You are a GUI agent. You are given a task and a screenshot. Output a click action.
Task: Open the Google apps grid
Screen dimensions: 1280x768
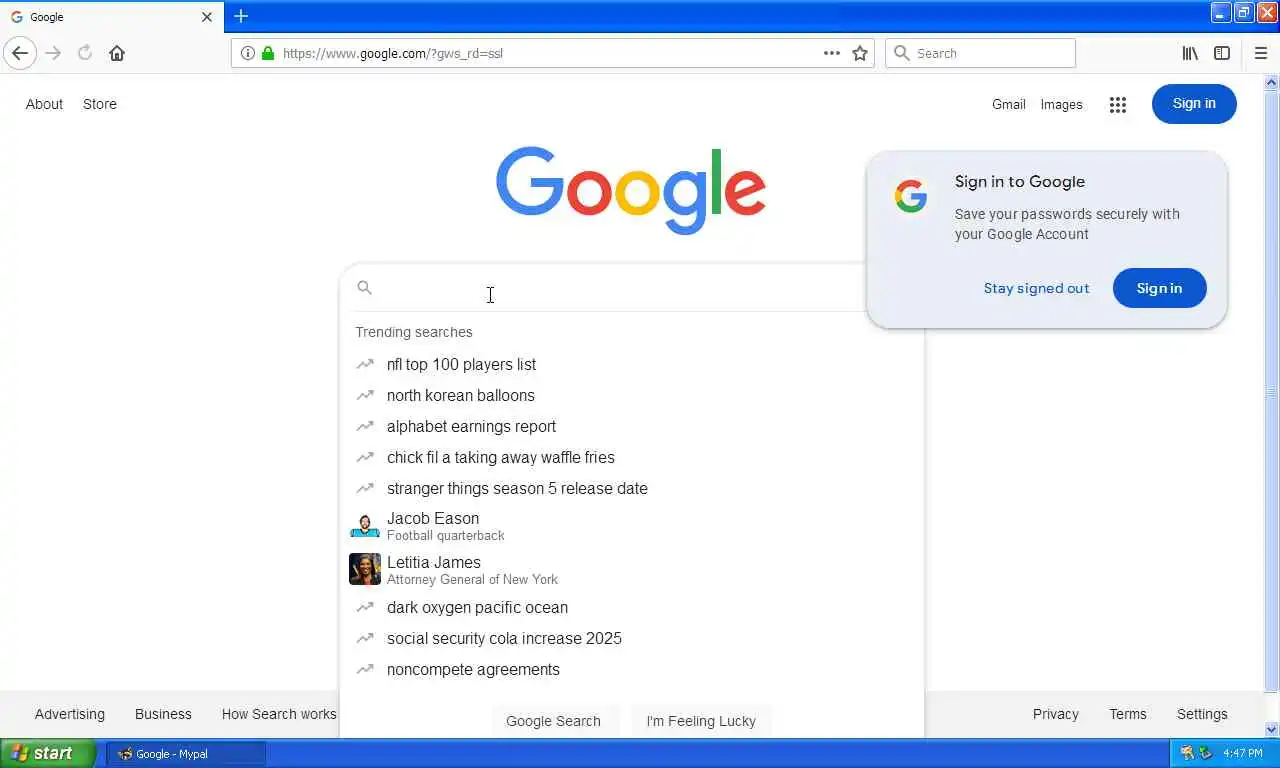(1118, 104)
